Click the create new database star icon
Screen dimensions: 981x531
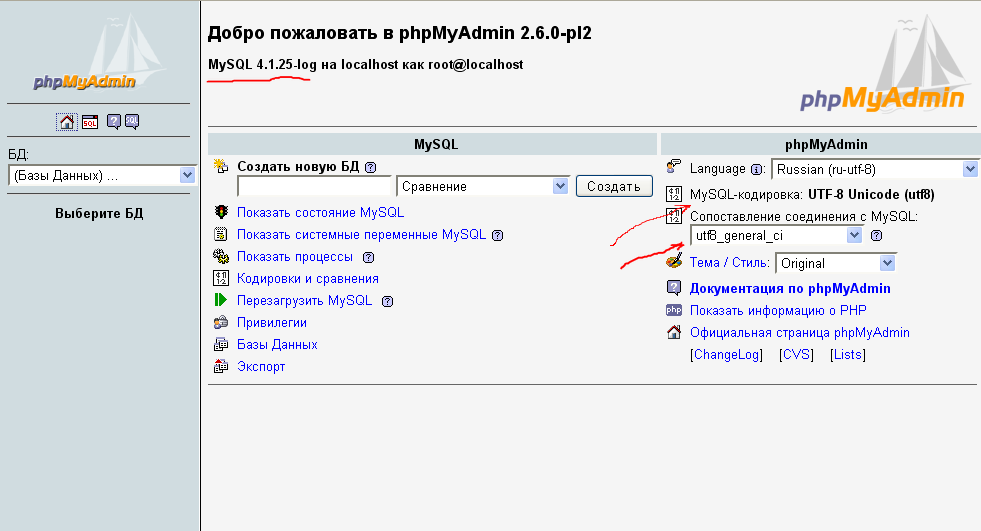pyautogui.click(x=221, y=166)
